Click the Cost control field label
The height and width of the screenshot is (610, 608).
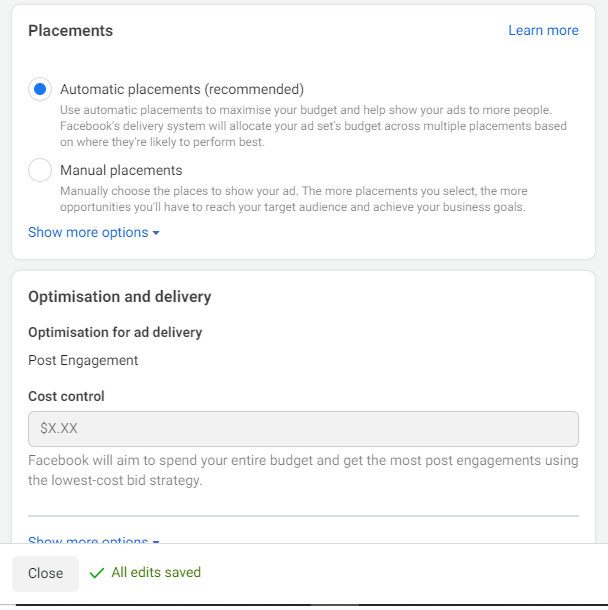[66, 396]
